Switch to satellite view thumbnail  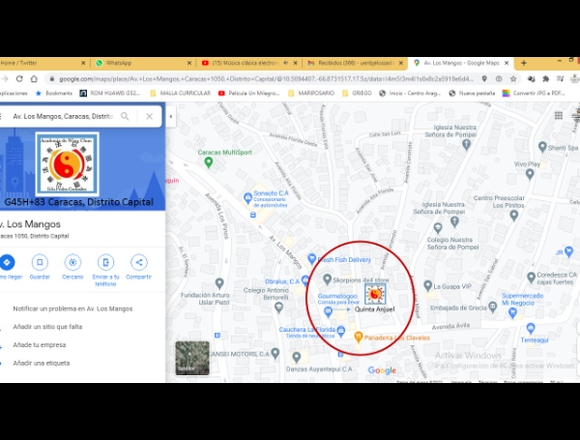[192, 358]
